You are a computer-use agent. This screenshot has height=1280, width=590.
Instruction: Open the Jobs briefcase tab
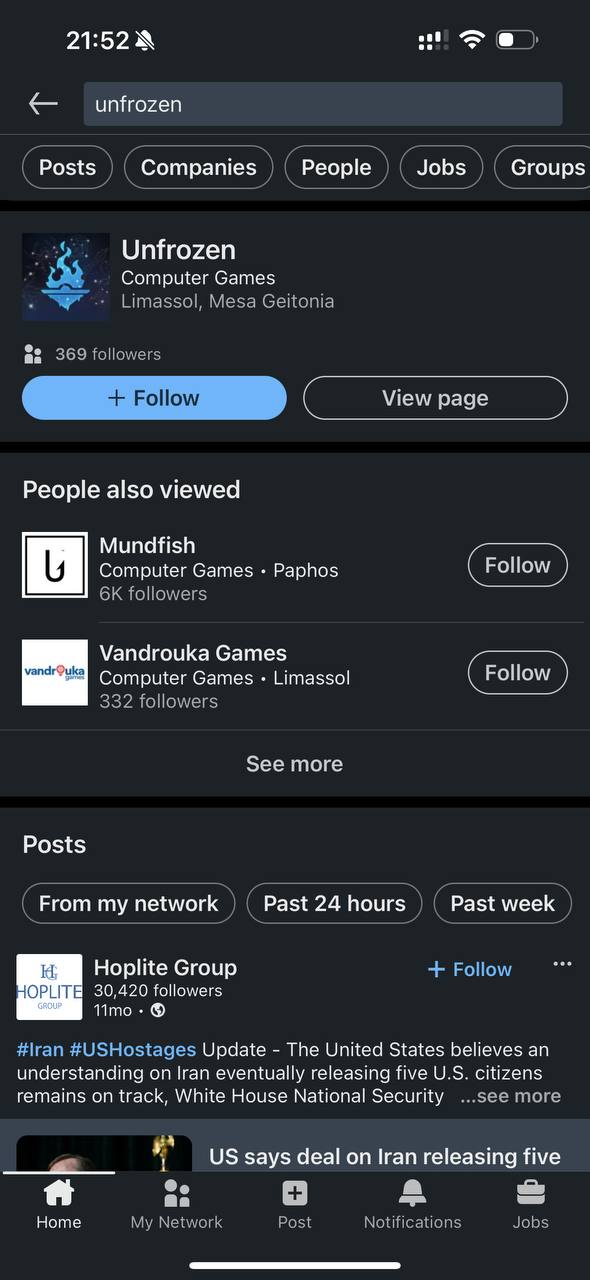530,1204
